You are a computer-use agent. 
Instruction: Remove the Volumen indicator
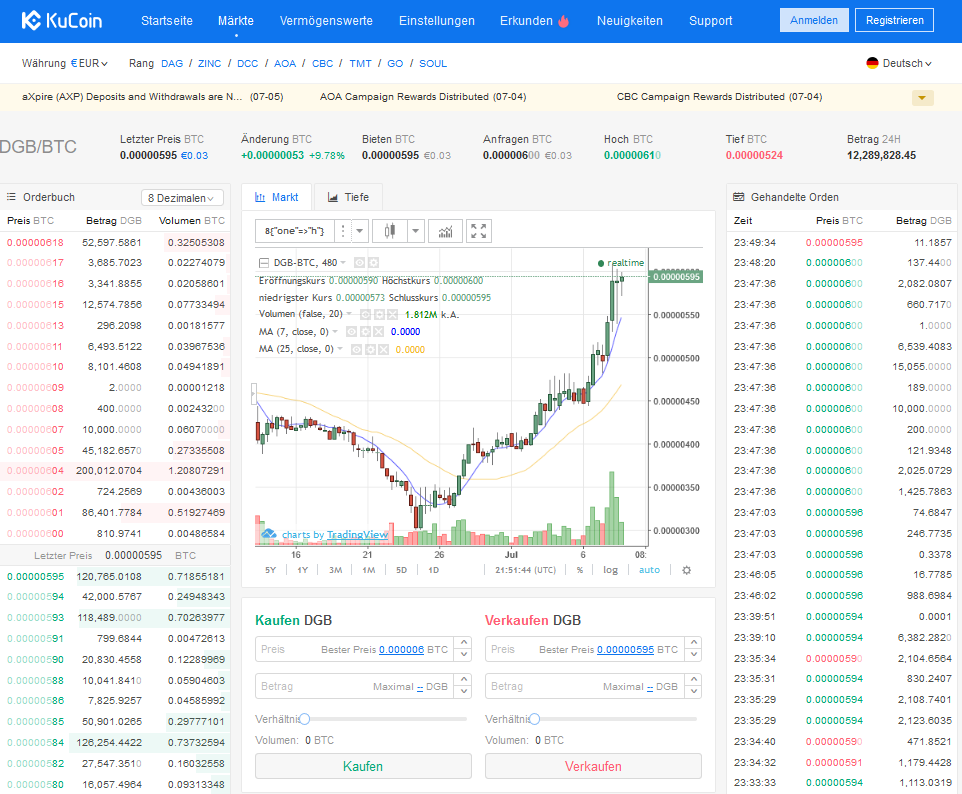coord(392,314)
